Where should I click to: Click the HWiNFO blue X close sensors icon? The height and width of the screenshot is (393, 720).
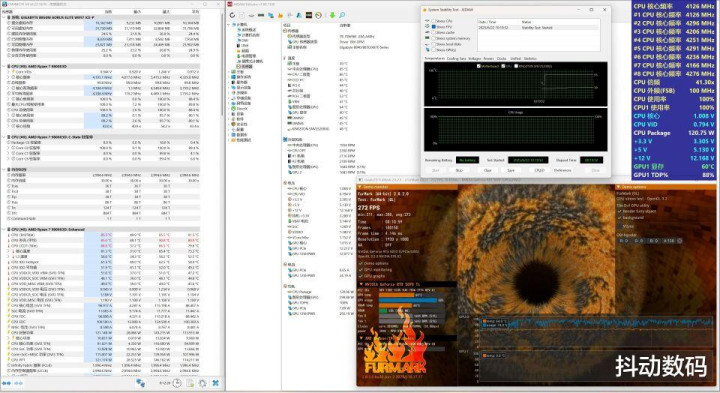pyautogui.click(x=216, y=383)
